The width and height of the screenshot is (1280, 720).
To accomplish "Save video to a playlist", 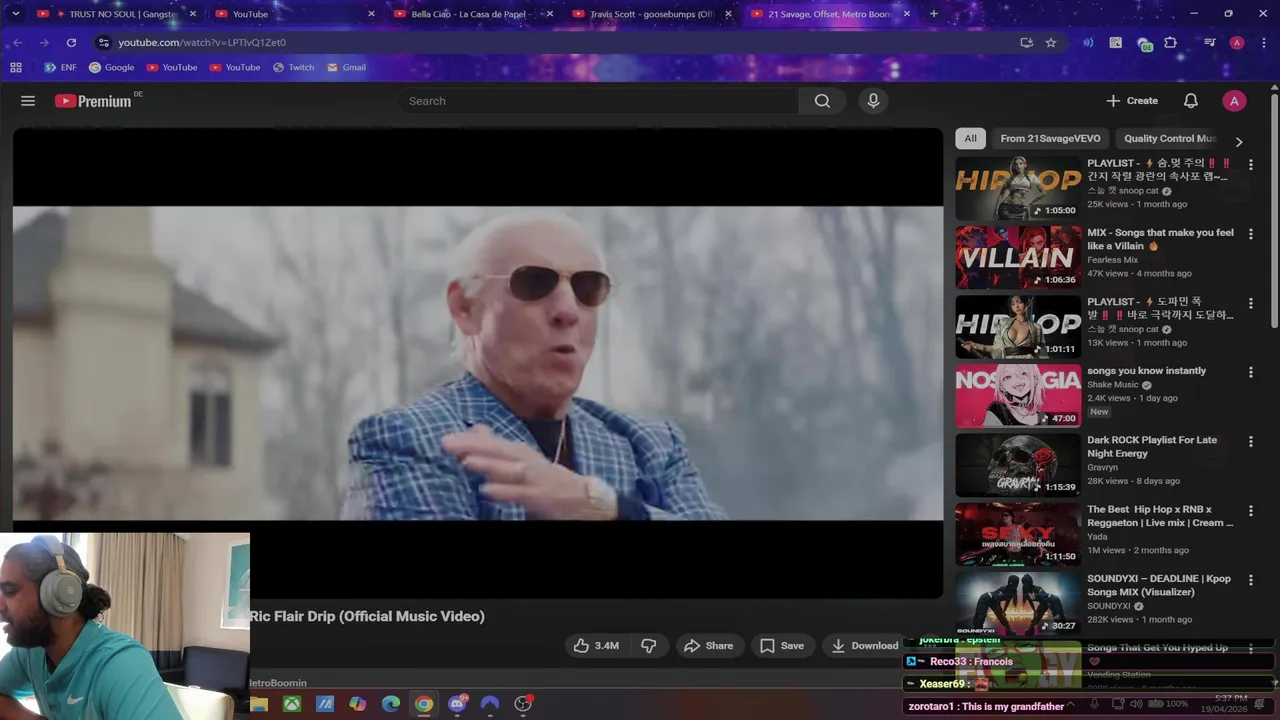I will point(782,646).
